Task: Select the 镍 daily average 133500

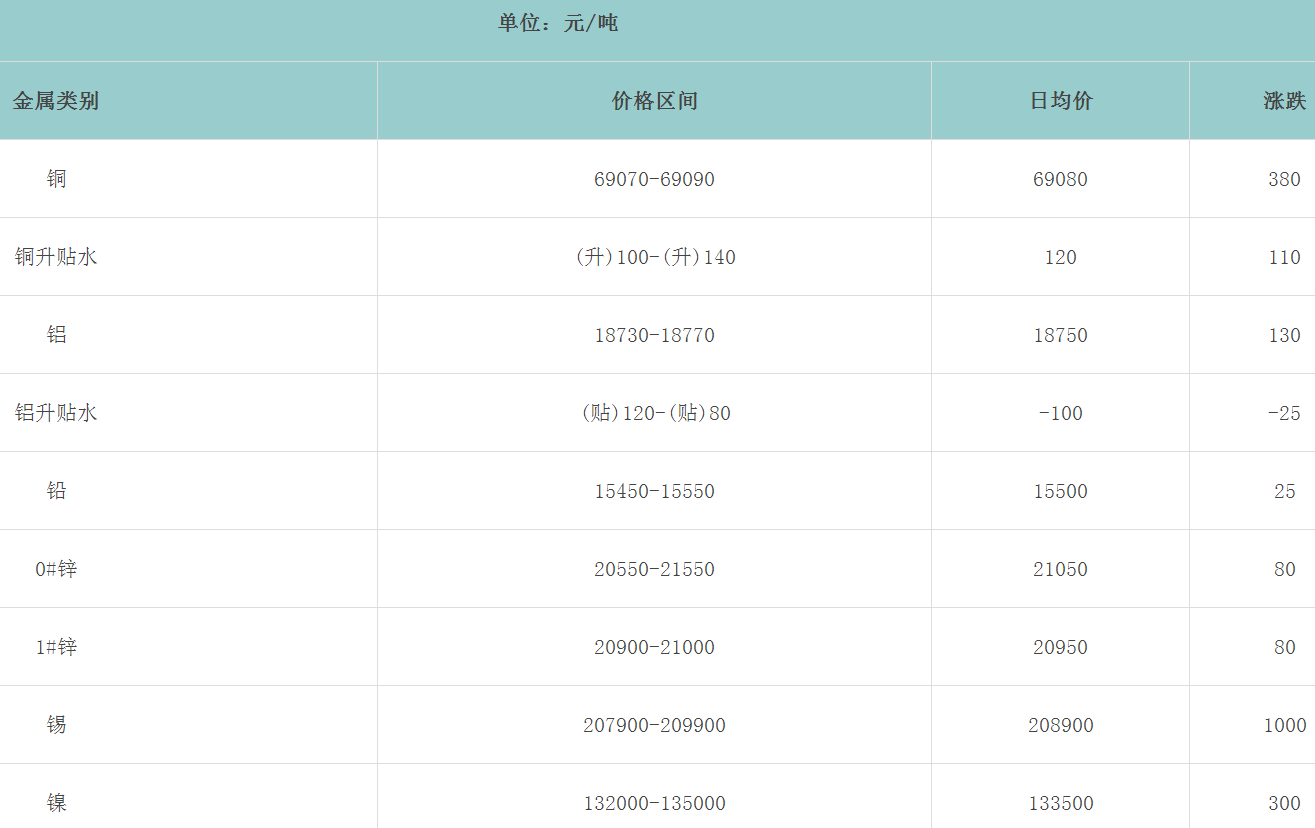Action: [1060, 804]
